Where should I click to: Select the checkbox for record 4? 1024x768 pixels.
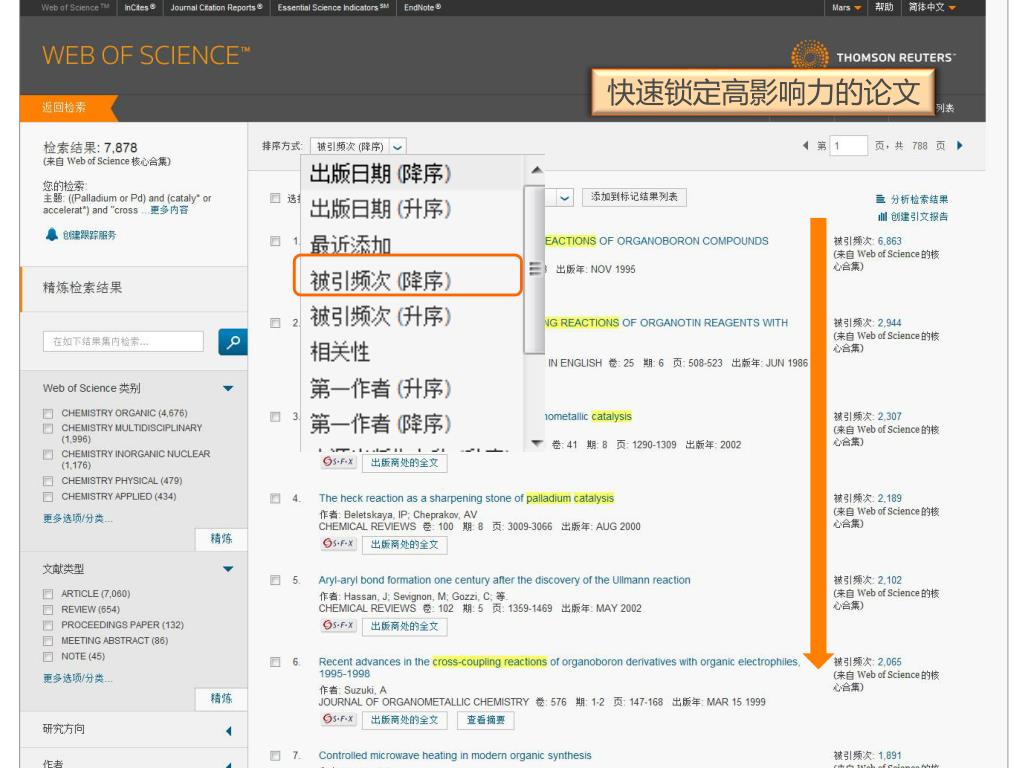pos(275,498)
